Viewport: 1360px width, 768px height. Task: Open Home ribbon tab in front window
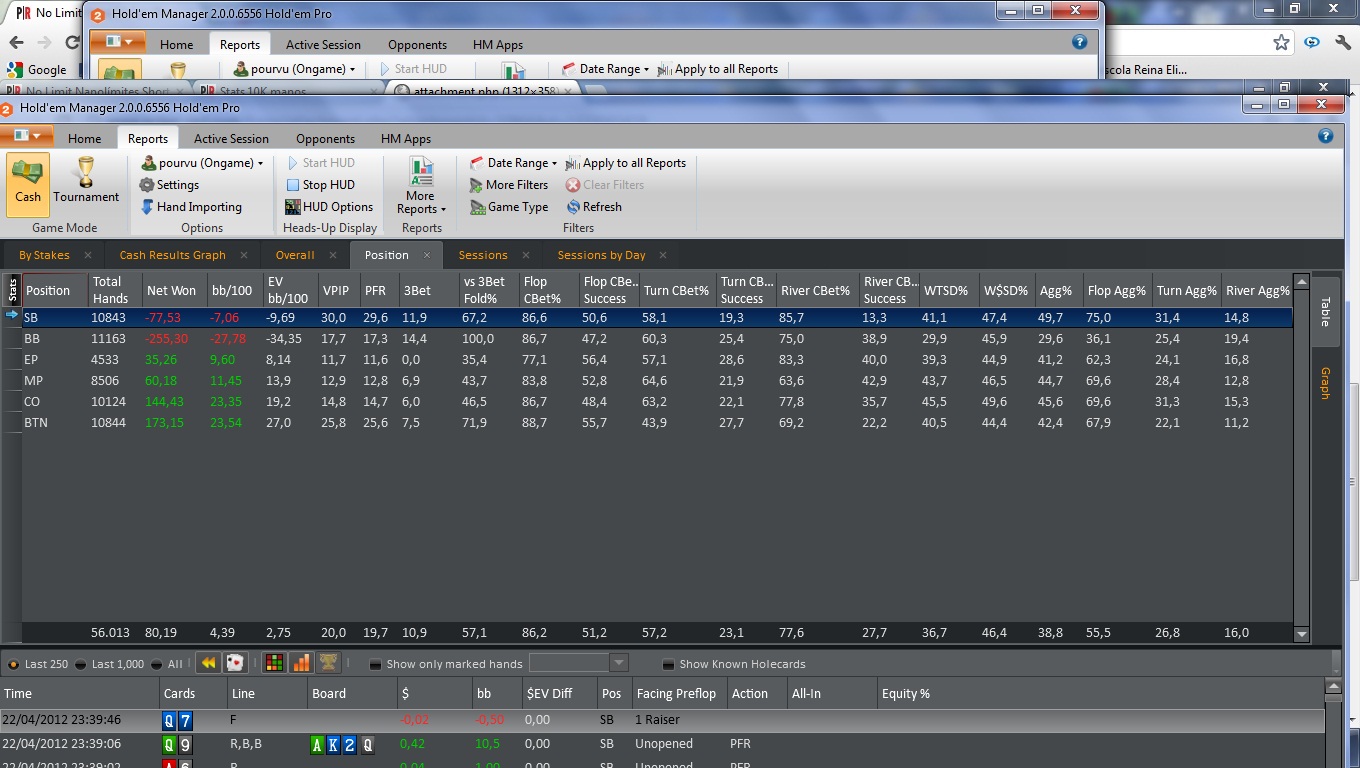tap(84, 139)
